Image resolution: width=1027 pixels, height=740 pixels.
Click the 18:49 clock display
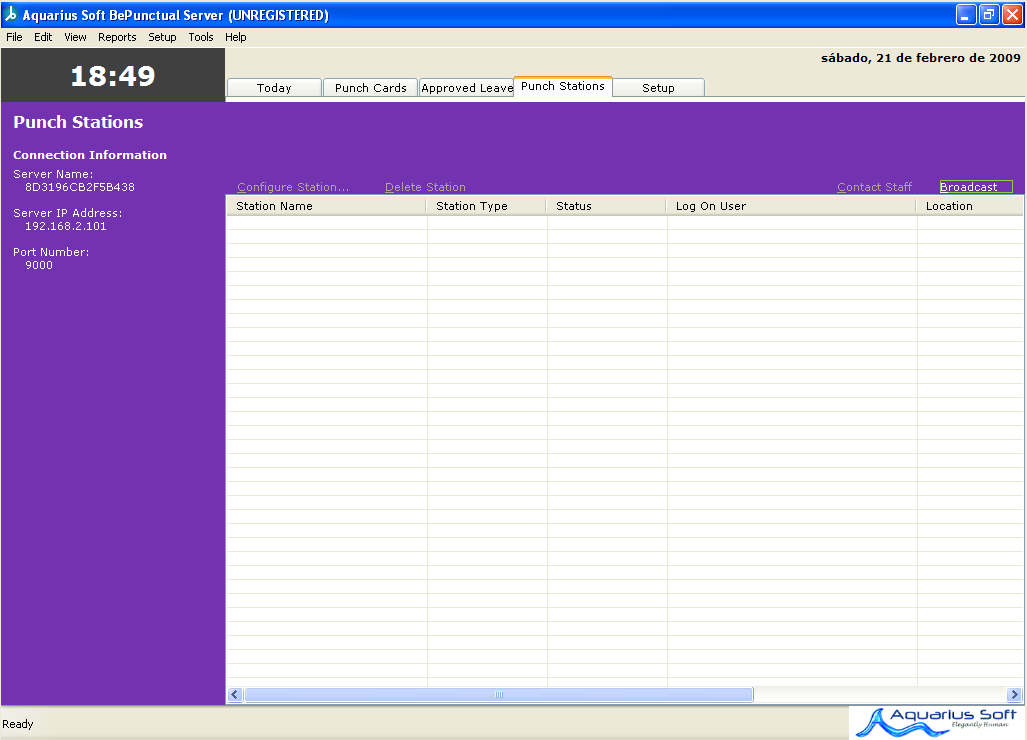tap(113, 76)
